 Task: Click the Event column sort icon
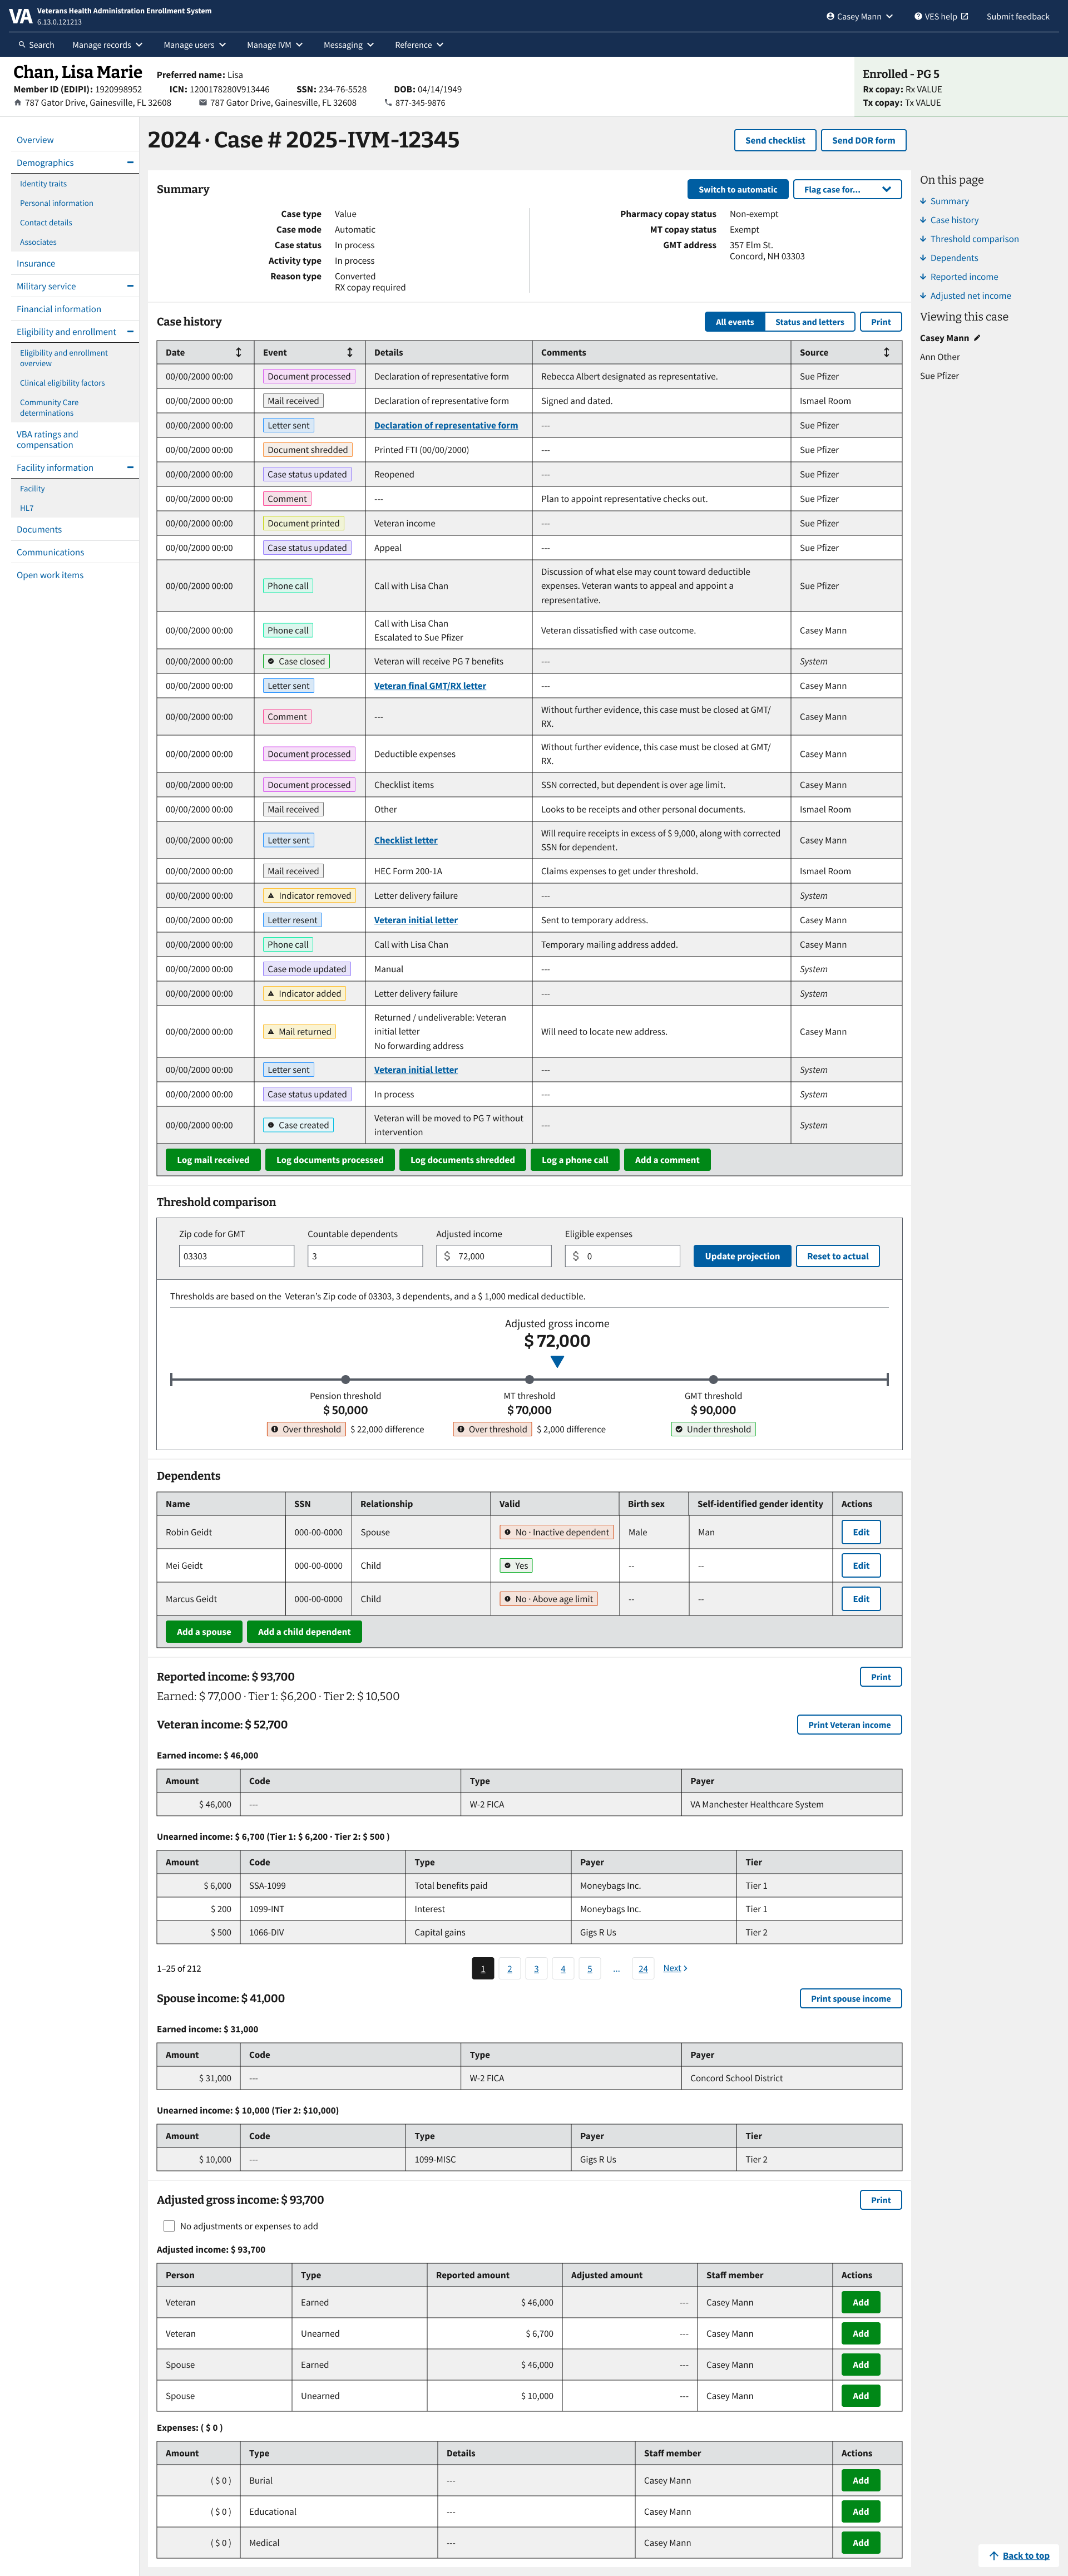click(x=349, y=352)
